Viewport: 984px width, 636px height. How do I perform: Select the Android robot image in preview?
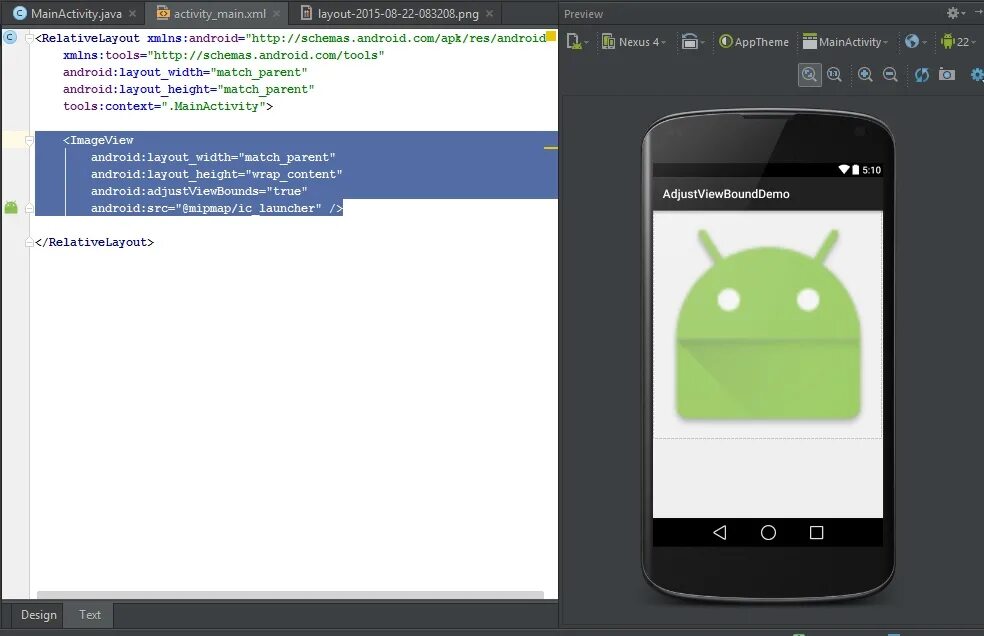768,325
